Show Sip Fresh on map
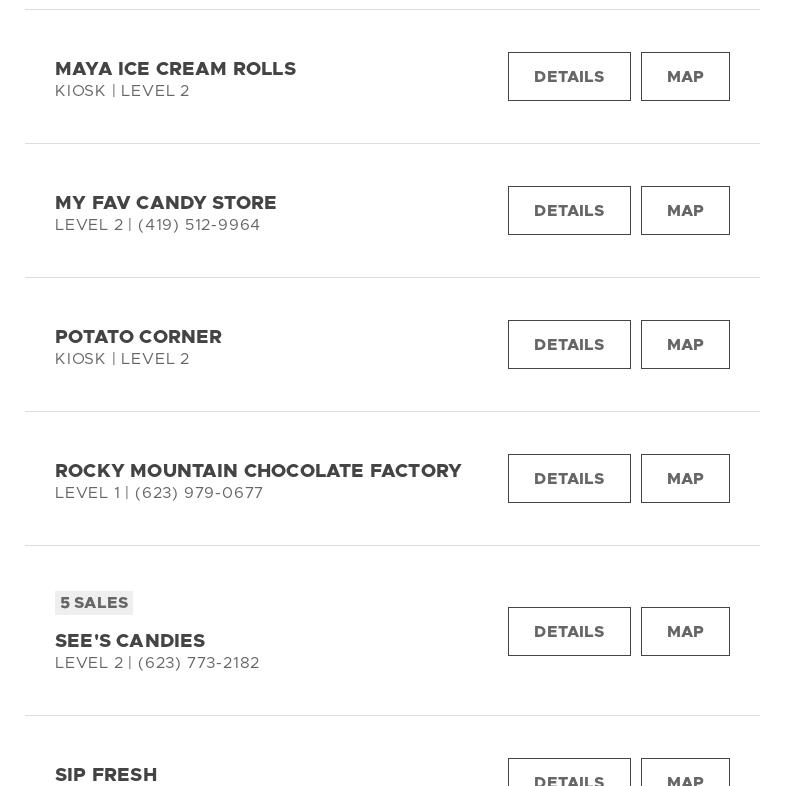This screenshot has height=786, width=785. (x=685, y=776)
